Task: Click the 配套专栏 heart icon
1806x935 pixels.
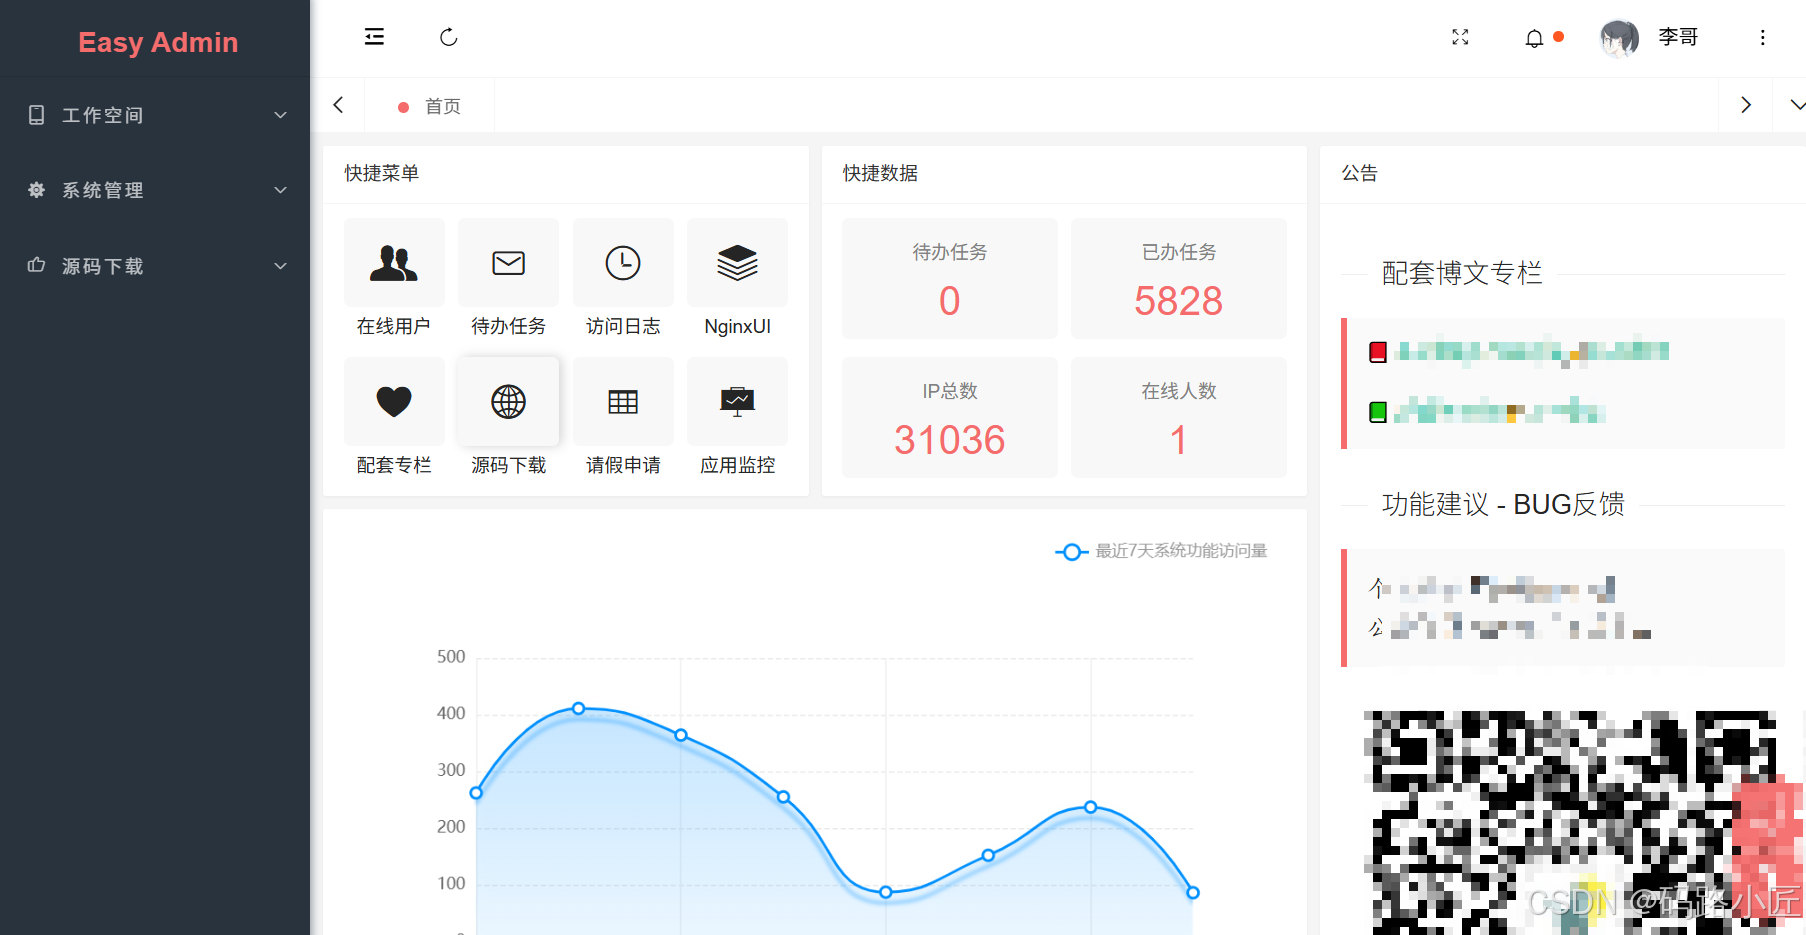Action: tap(394, 401)
